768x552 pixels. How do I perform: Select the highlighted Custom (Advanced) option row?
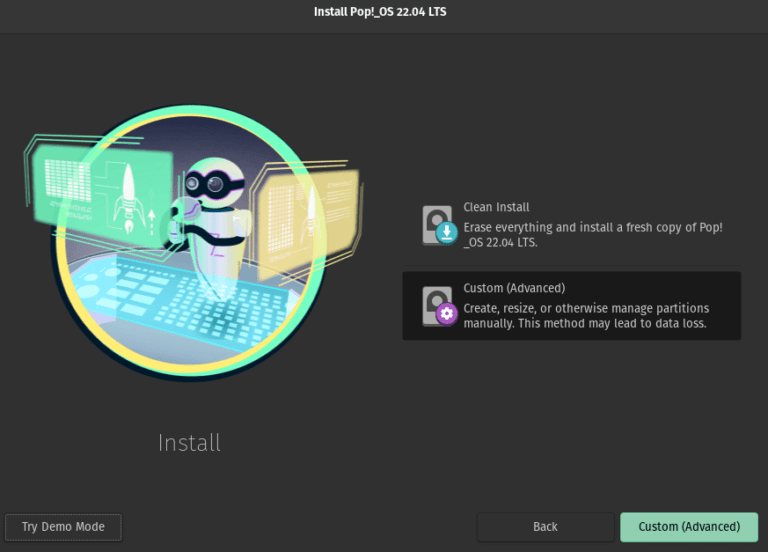tap(571, 306)
